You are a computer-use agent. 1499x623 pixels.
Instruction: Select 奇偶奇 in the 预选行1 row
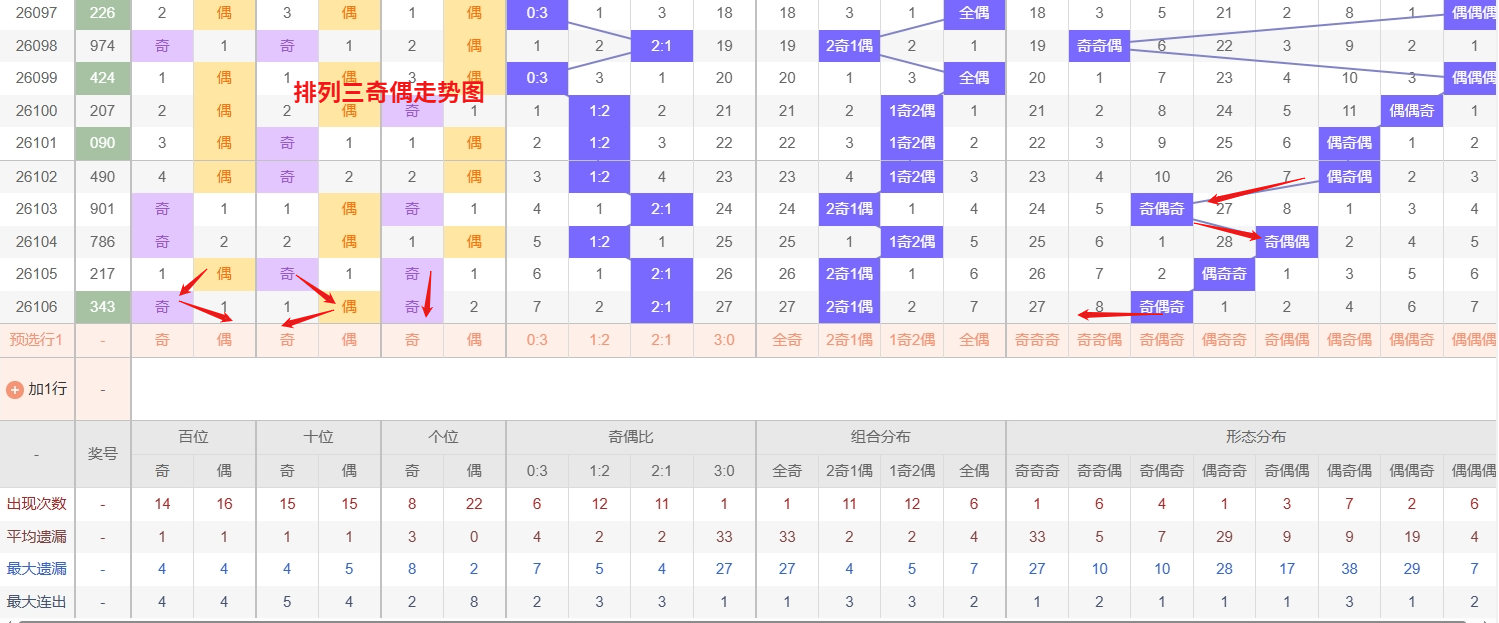coord(1162,340)
